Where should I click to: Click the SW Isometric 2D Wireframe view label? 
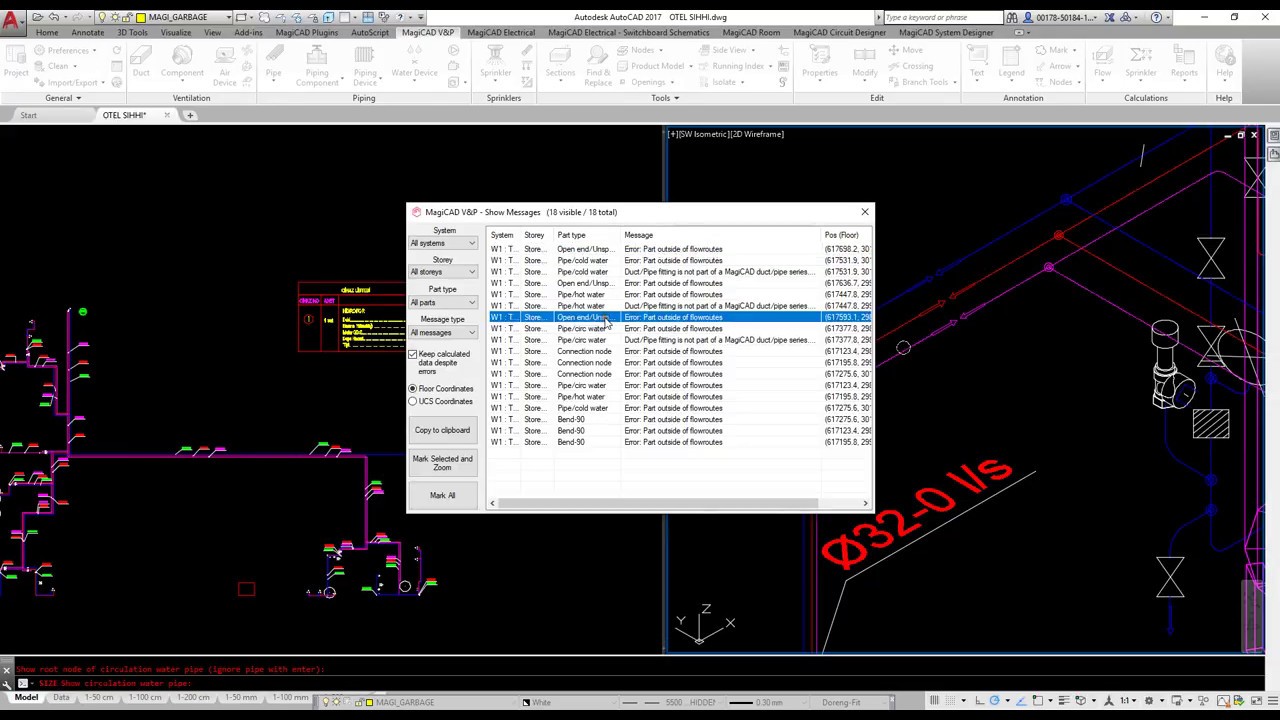click(727, 134)
